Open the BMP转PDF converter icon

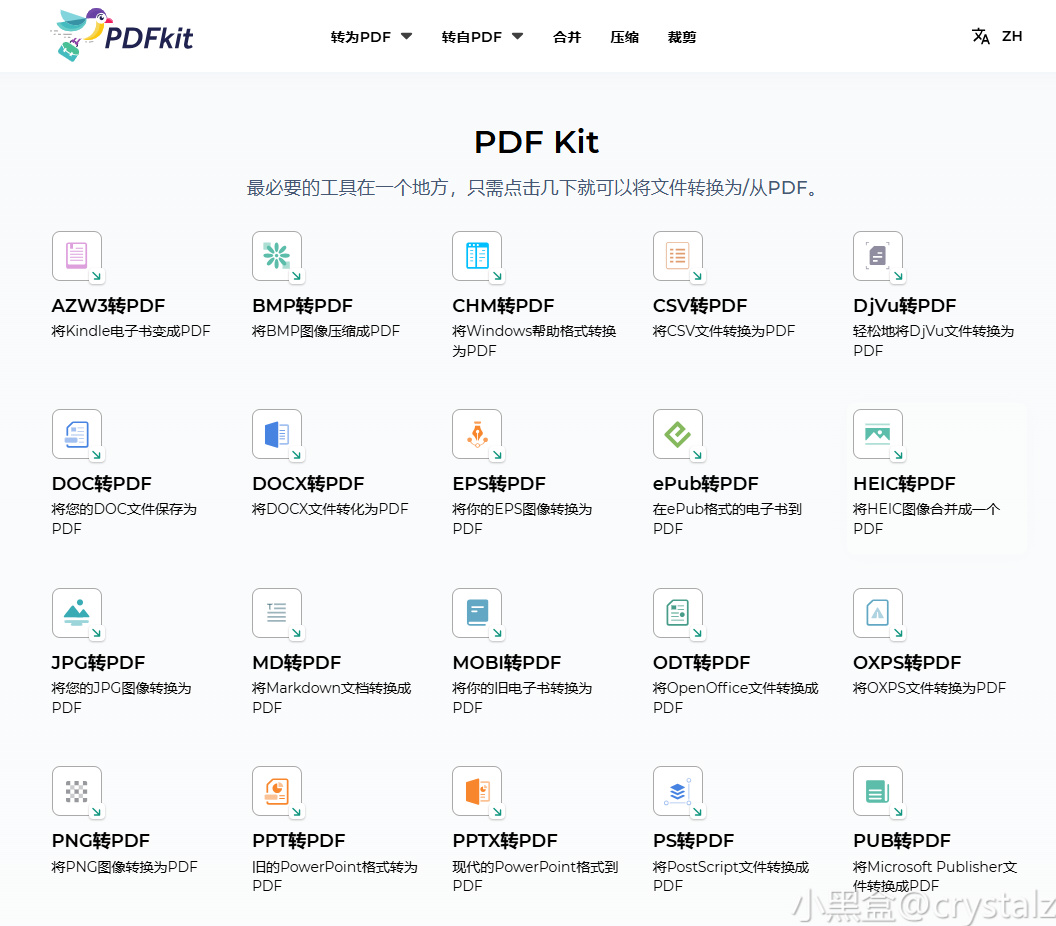277,256
